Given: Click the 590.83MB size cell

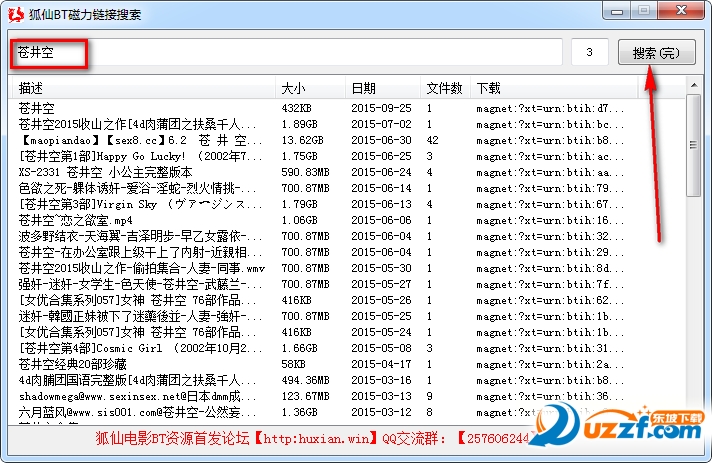Looking at the screenshot, I should click(x=305, y=172).
